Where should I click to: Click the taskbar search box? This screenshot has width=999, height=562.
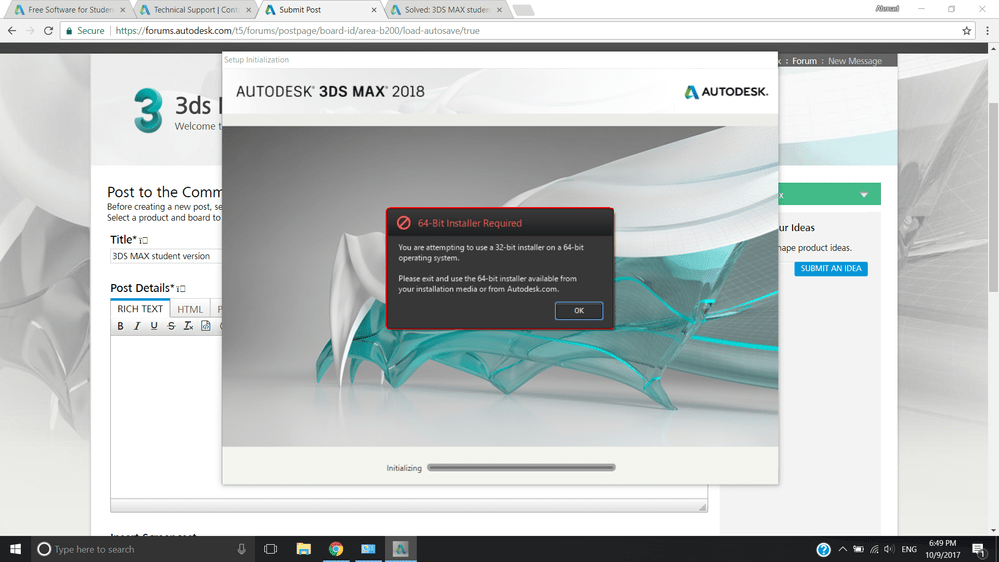[141, 549]
